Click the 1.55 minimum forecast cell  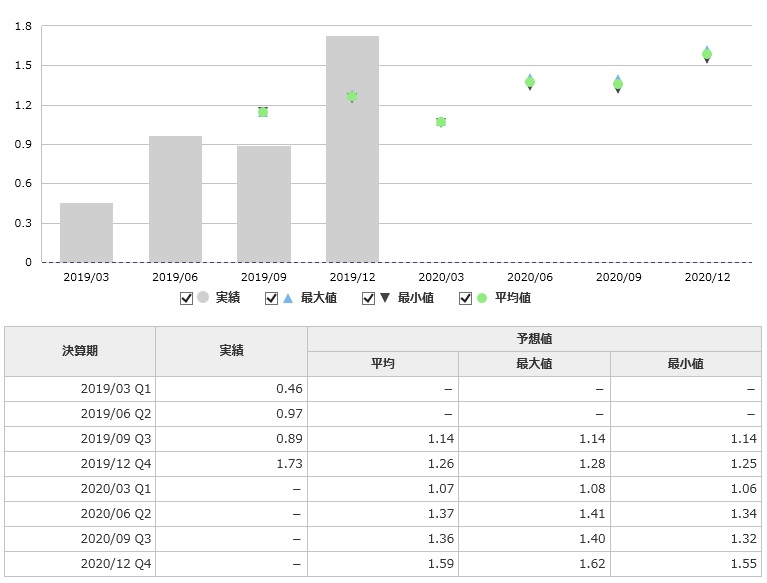[686, 564]
